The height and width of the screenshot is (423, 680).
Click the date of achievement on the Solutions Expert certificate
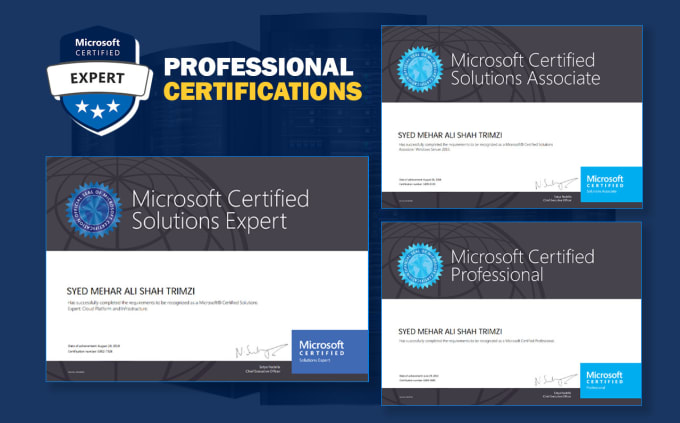(x=94, y=346)
